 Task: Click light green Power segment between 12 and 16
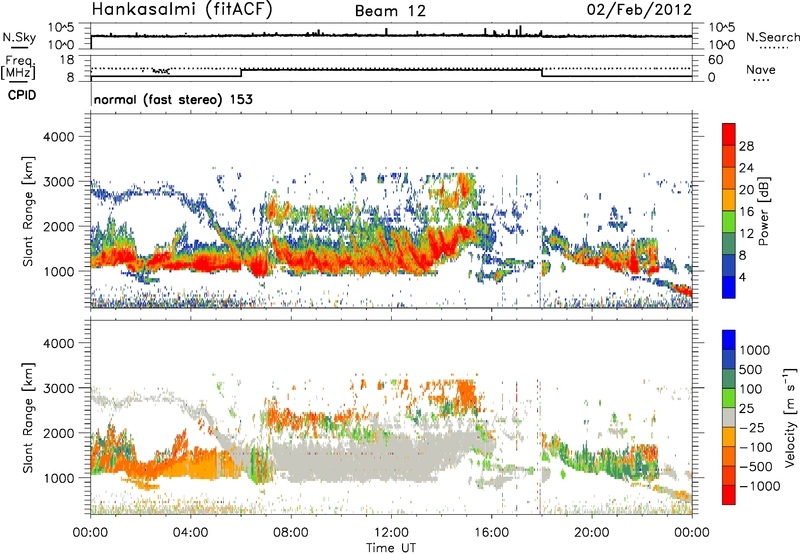[729, 222]
